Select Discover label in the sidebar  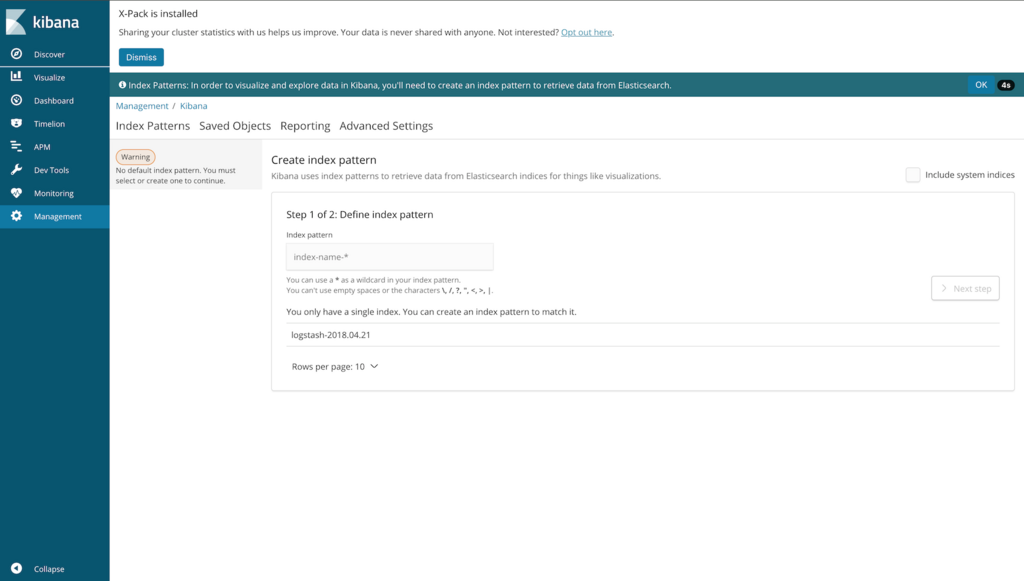click(x=49, y=54)
